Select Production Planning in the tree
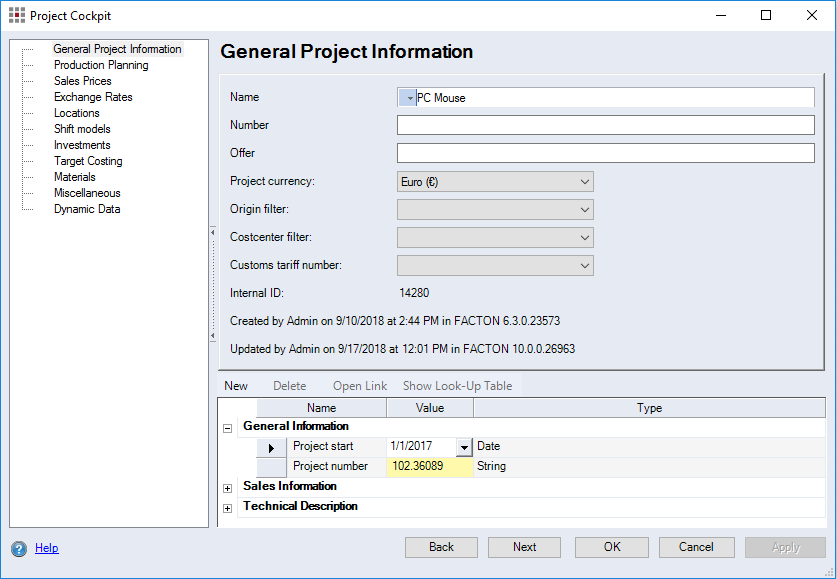837x579 pixels. click(x=101, y=65)
